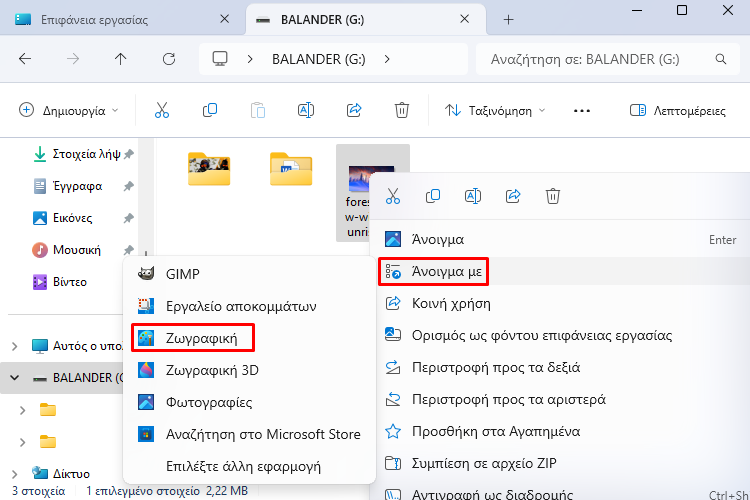The image size is (750, 500).
Task: Open the Δημιουργία dropdown
Action: click(x=68, y=111)
